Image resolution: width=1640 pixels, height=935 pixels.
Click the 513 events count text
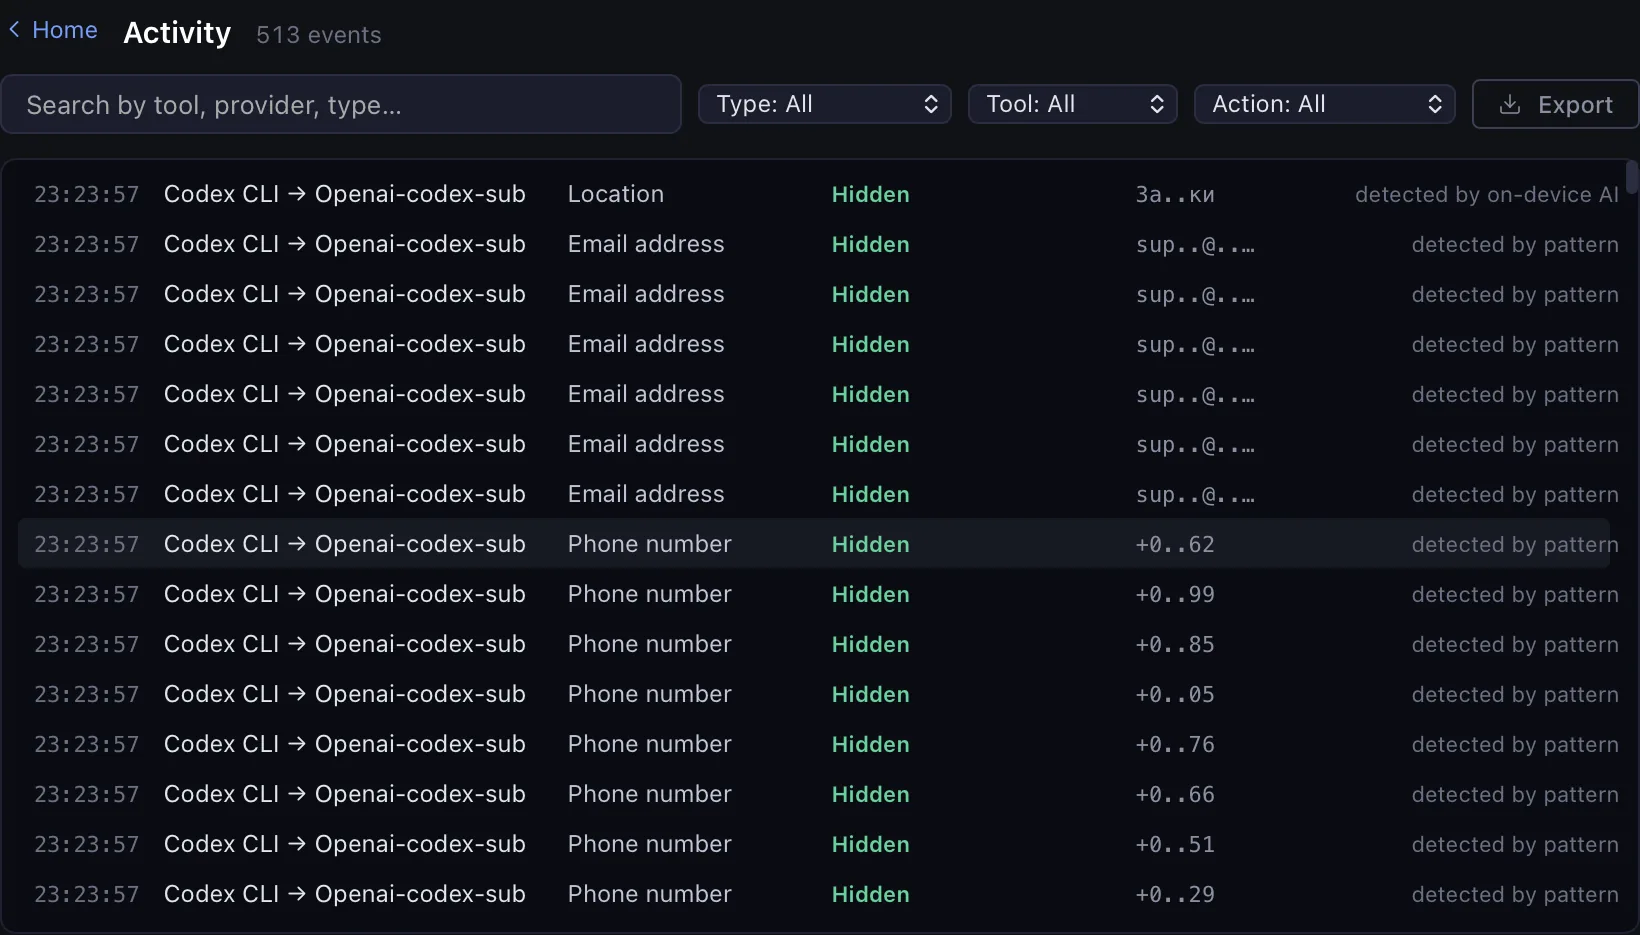tap(318, 35)
